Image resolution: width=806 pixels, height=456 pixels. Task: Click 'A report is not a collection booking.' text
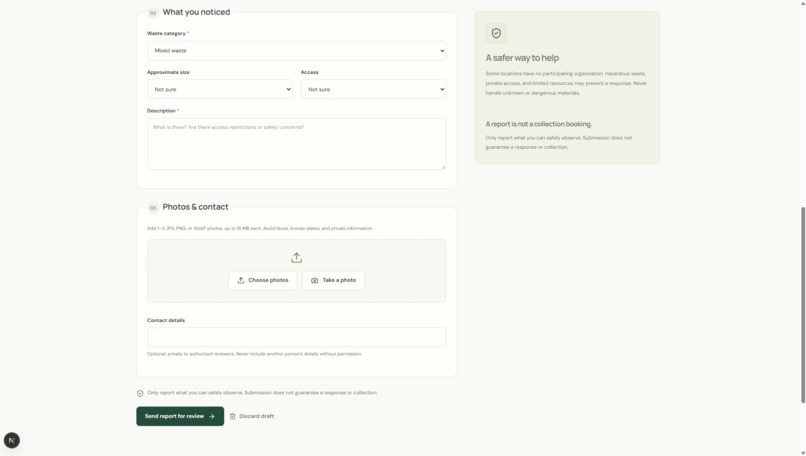tap(539, 124)
